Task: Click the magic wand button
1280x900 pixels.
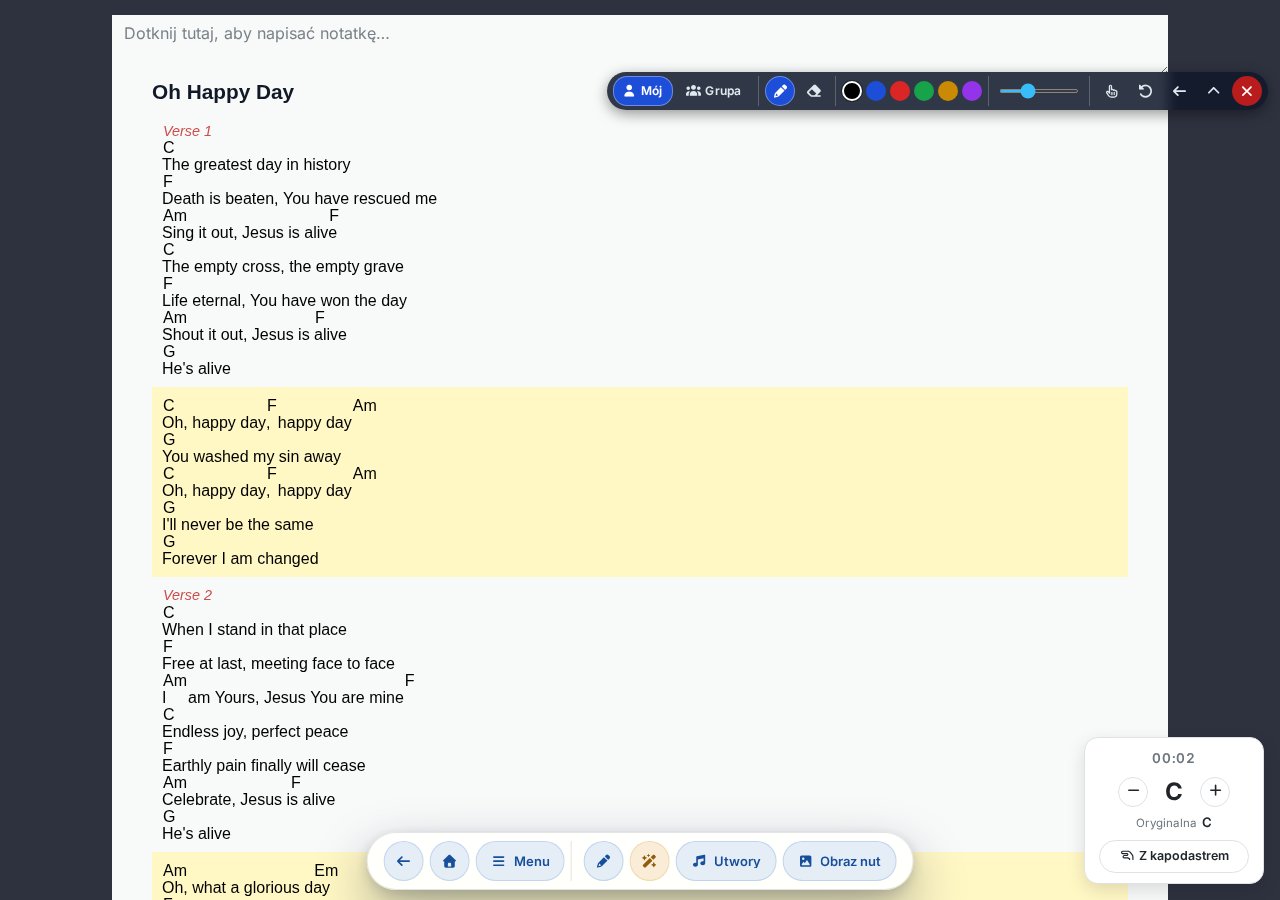Action: pyautogui.click(x=650, y=861)
